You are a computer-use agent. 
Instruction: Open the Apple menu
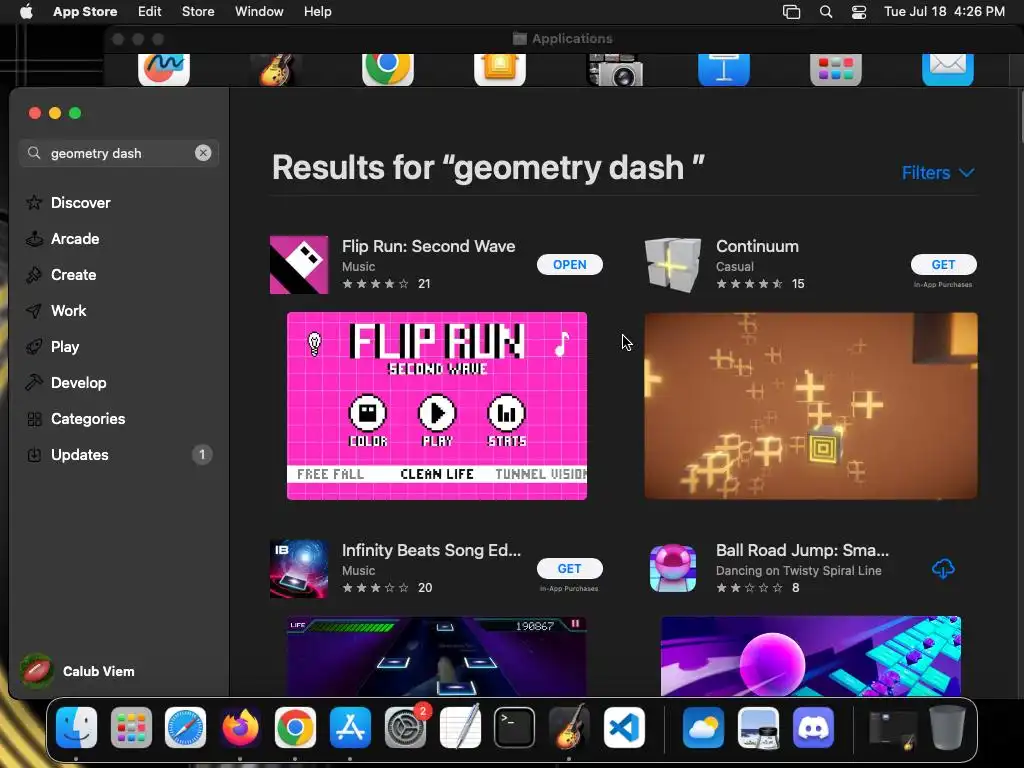26,11
